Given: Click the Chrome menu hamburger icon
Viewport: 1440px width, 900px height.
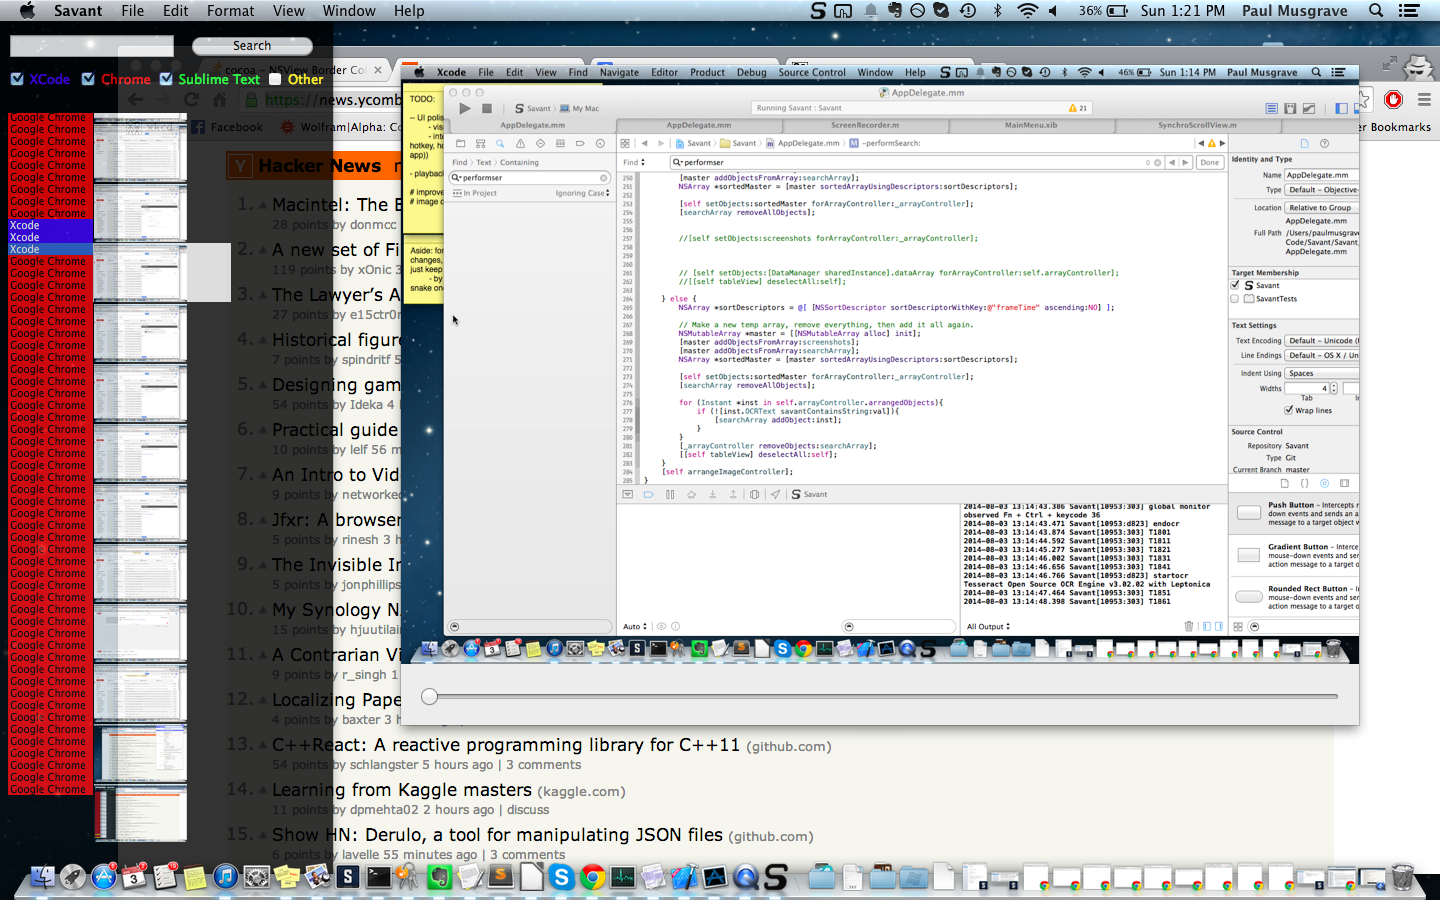Looking at the screenshot, I should pos(1424,99).
